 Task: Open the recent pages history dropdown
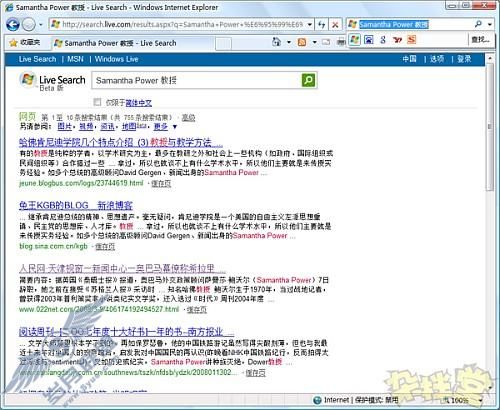click(x=41, y=25)
